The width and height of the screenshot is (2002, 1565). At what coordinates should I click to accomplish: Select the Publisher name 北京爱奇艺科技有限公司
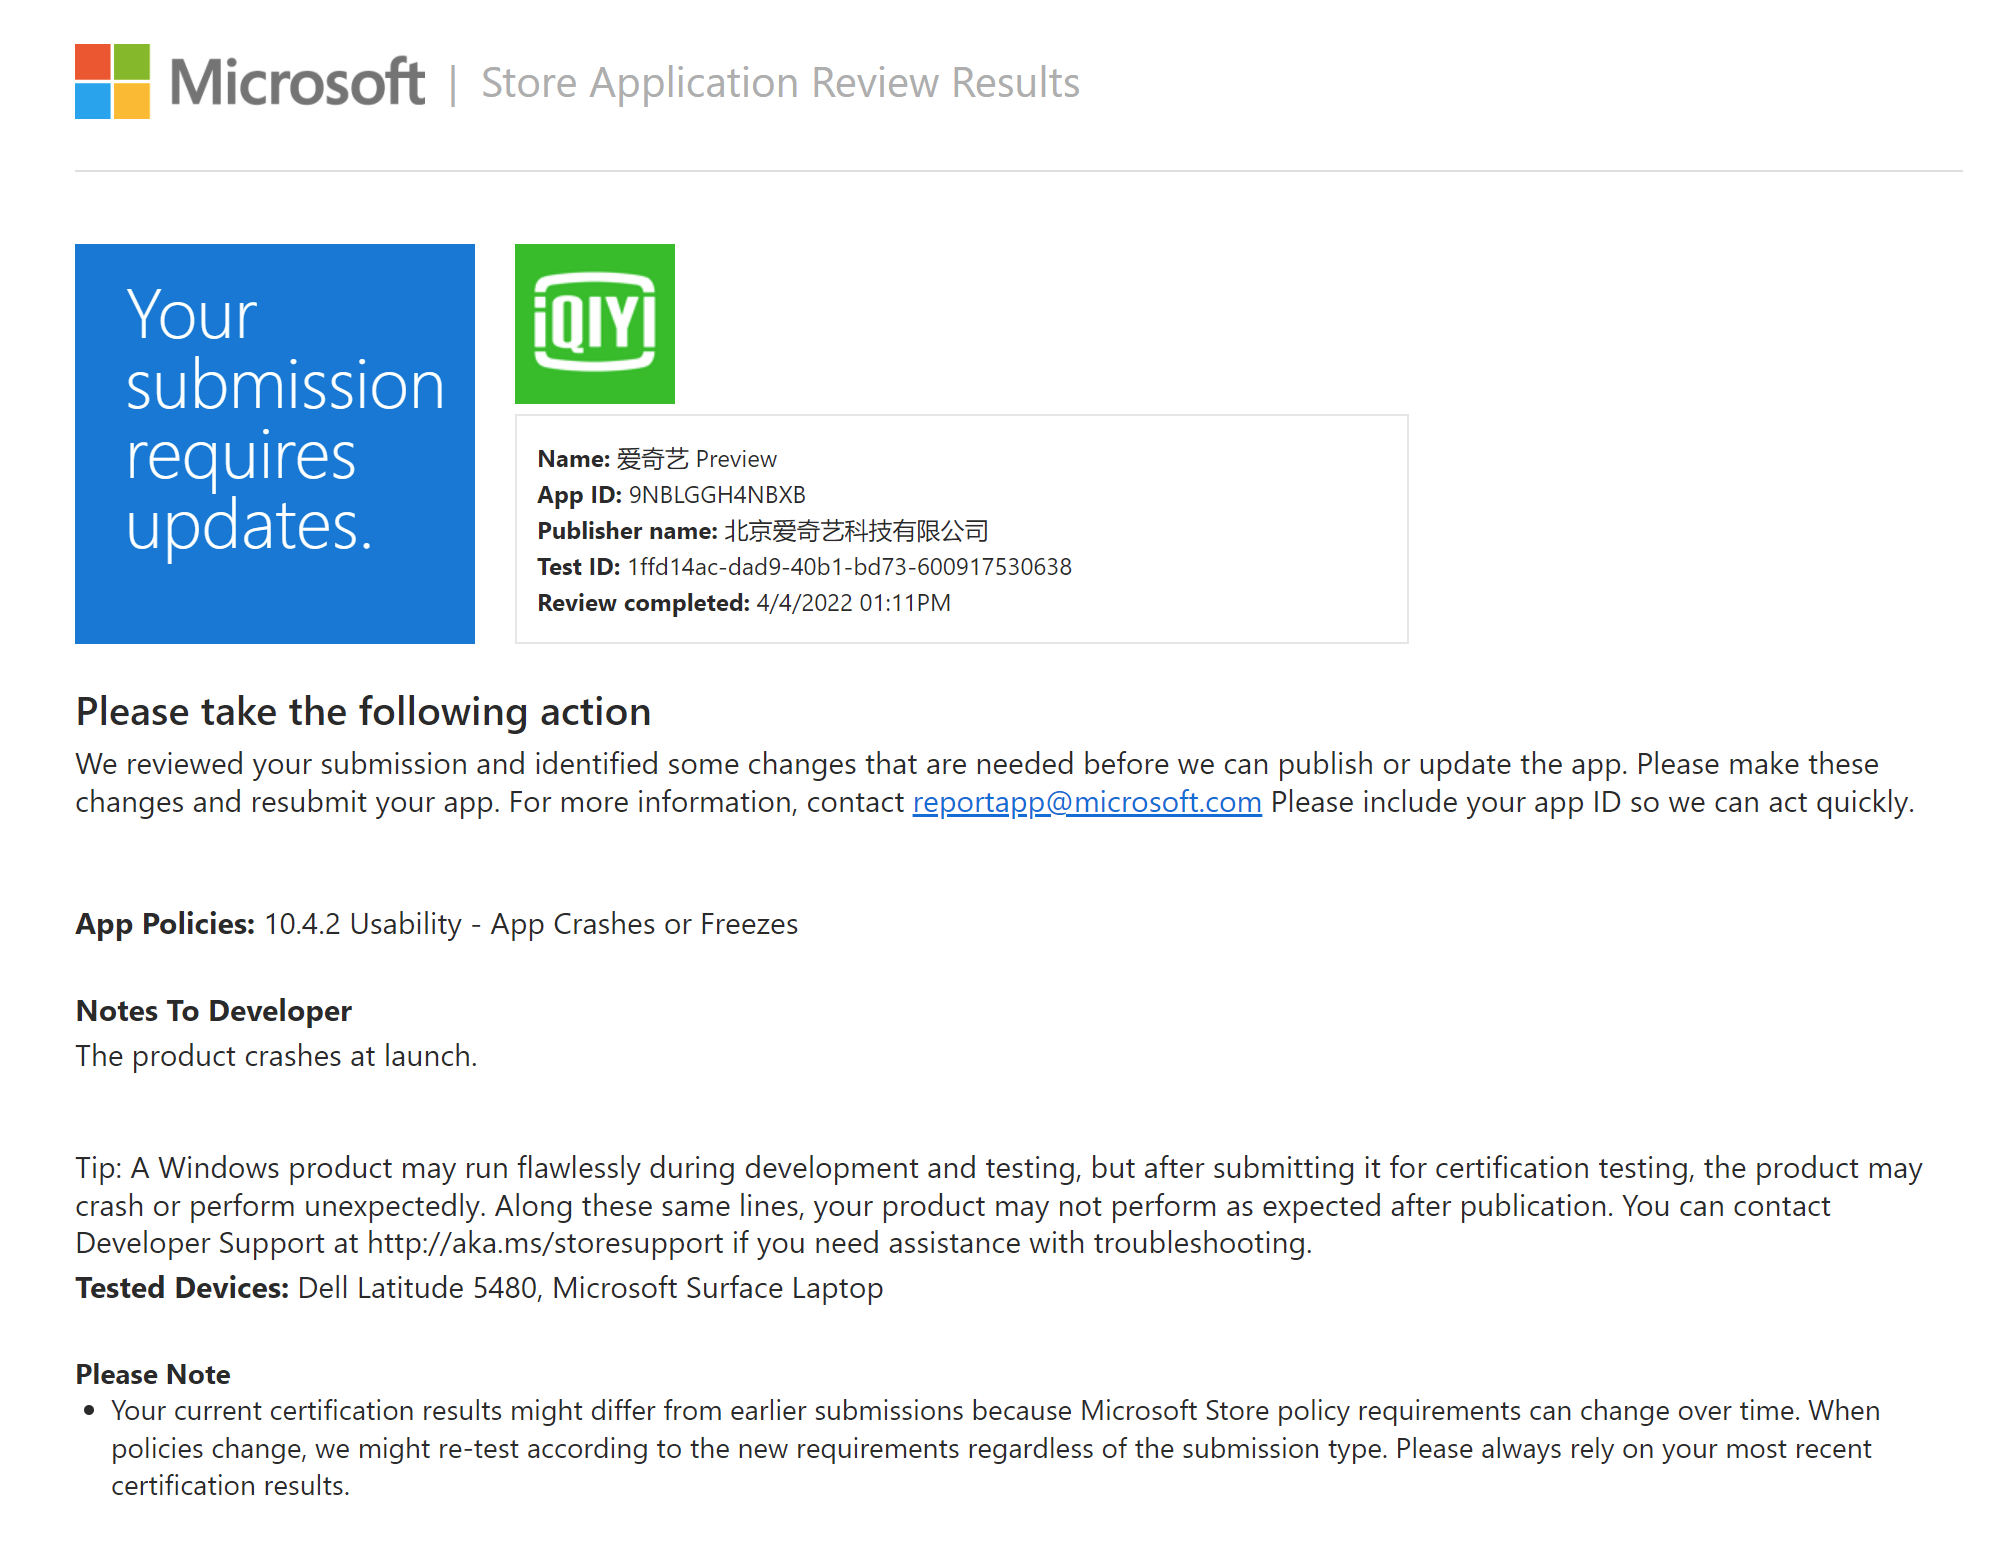(856, 531)
